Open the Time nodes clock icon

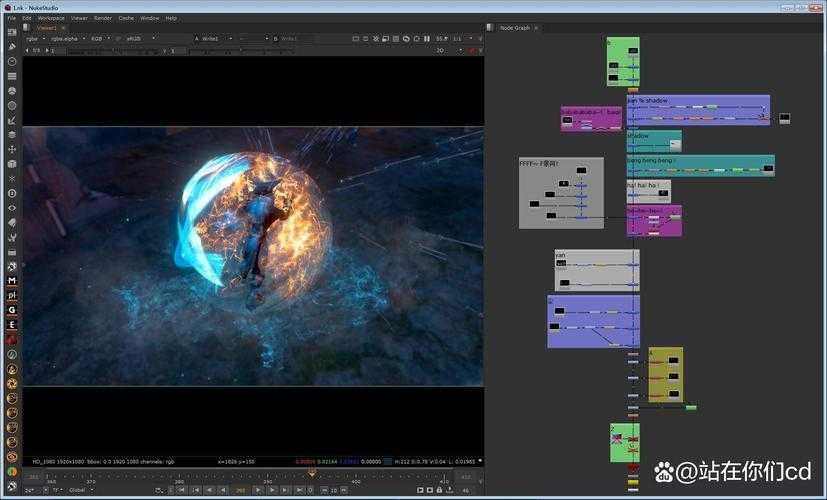tap(12, 61)
